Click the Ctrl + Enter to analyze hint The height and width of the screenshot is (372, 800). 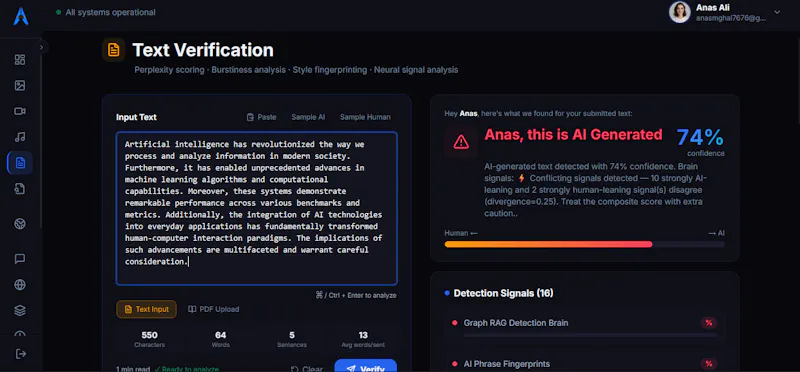point(356,295)
